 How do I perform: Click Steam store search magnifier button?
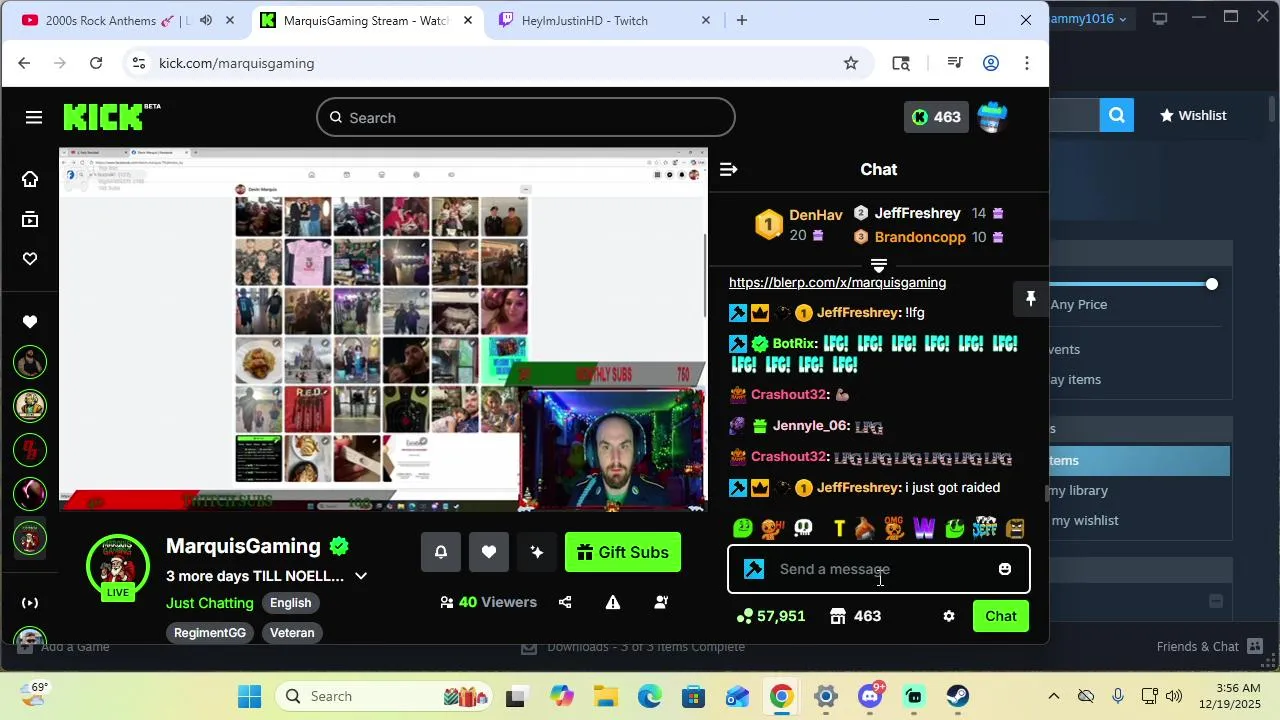click(1117, 115)
